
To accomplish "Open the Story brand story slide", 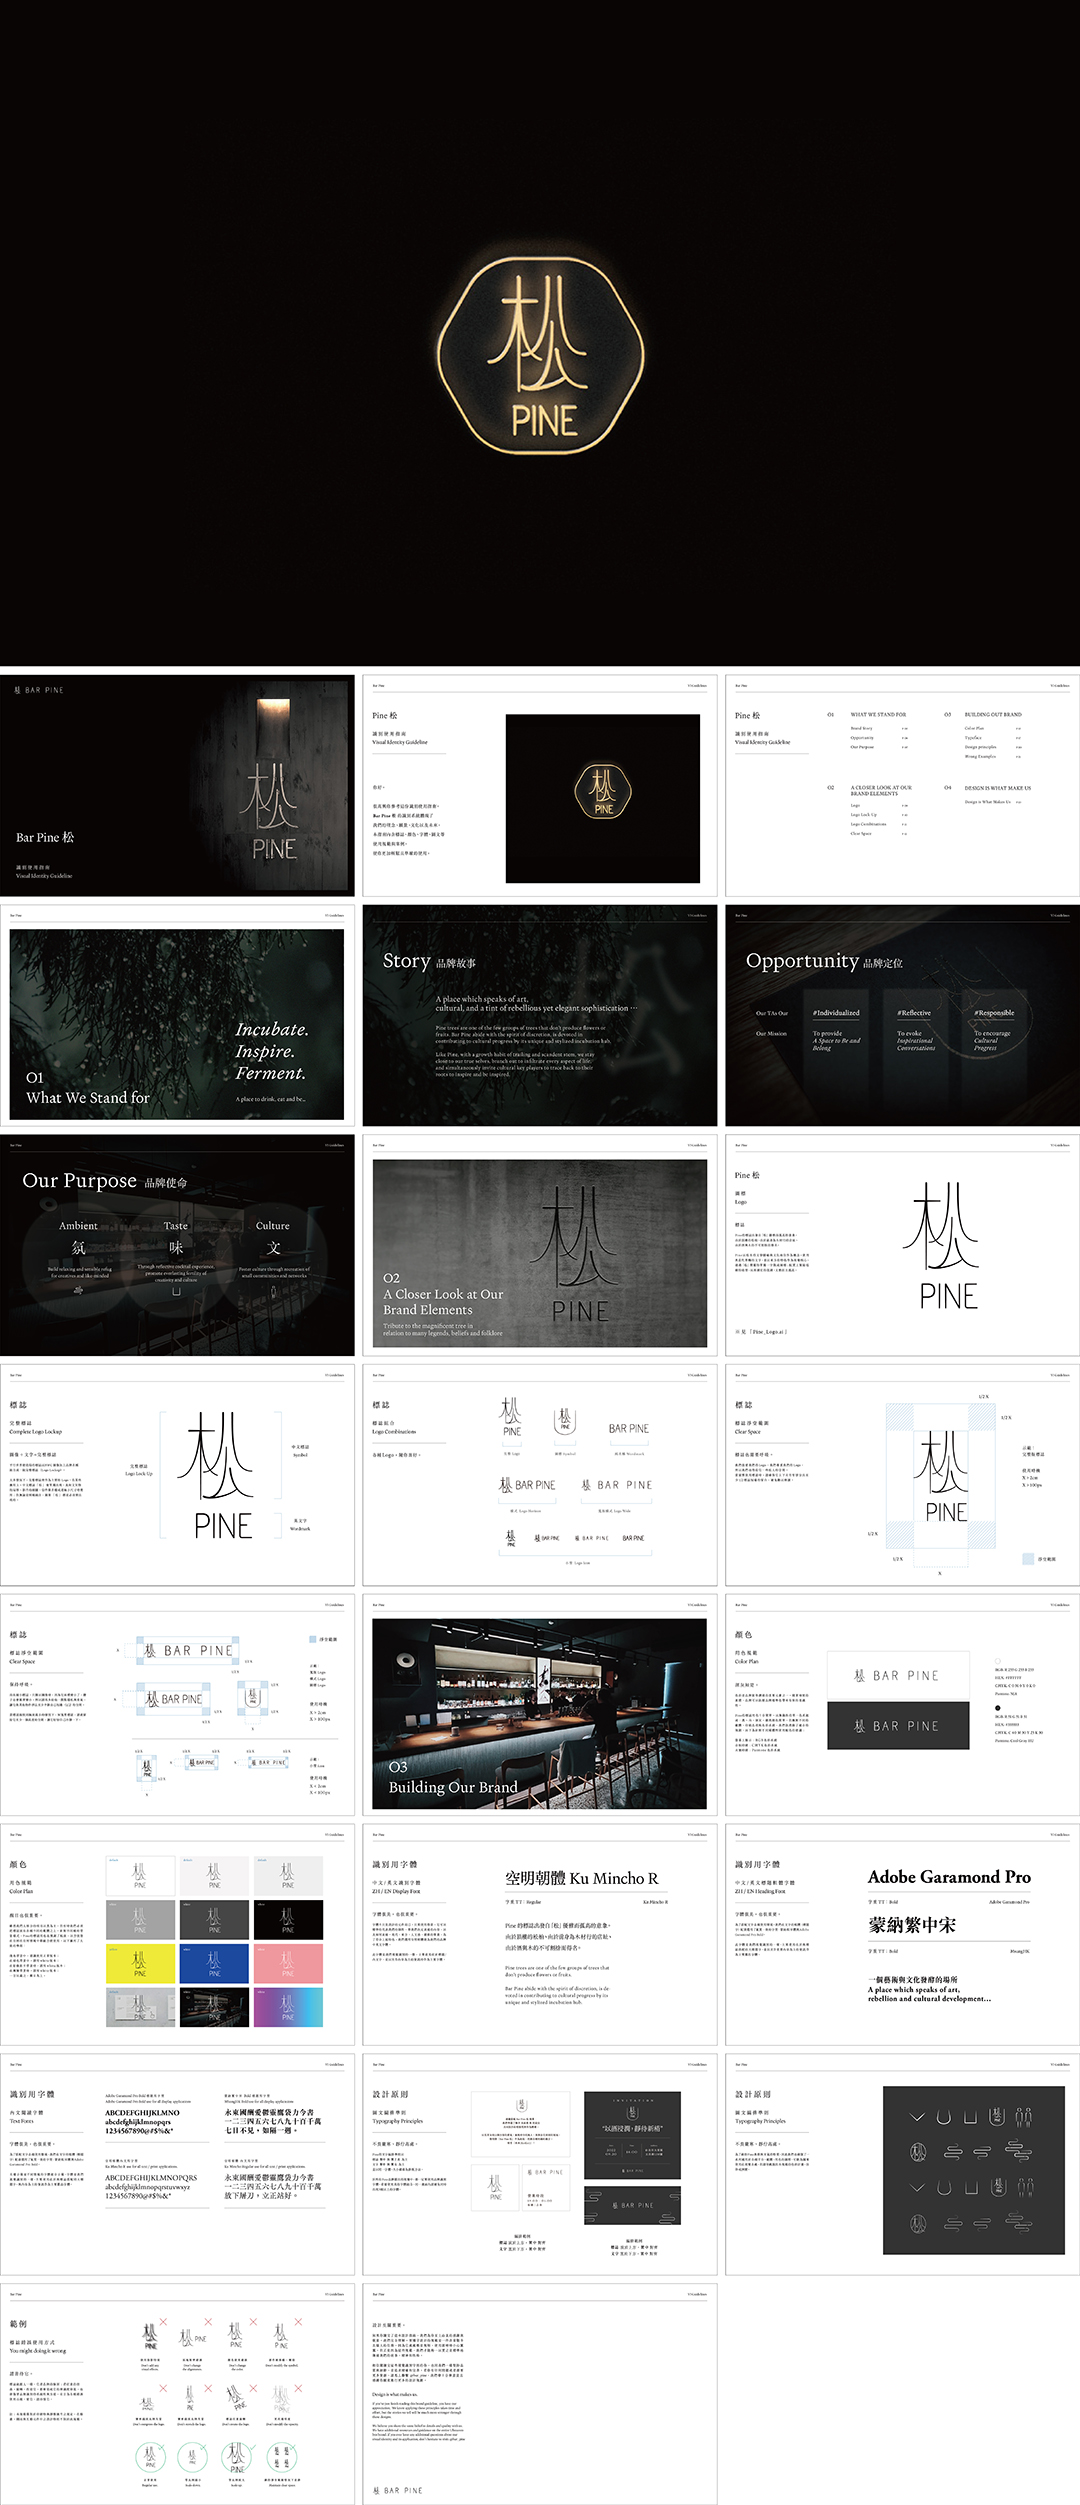I will pos(540,1015).
